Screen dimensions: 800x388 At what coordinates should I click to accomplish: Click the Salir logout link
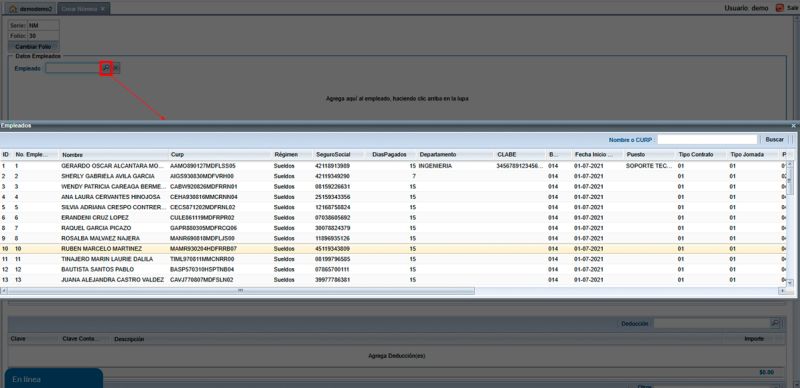tap(792, 8)
